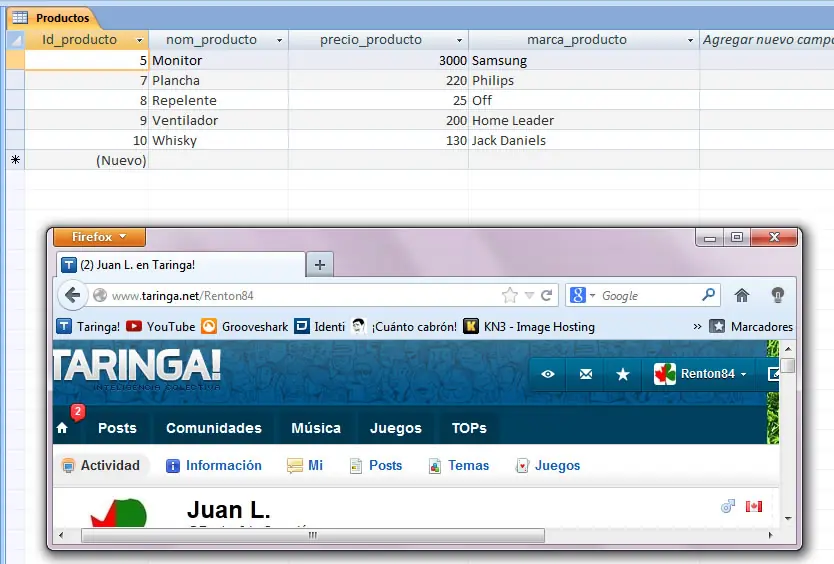Select the Monitor cell in nom_producto
Viewport: 834px width, 564px height.
[x=219, y=61]
